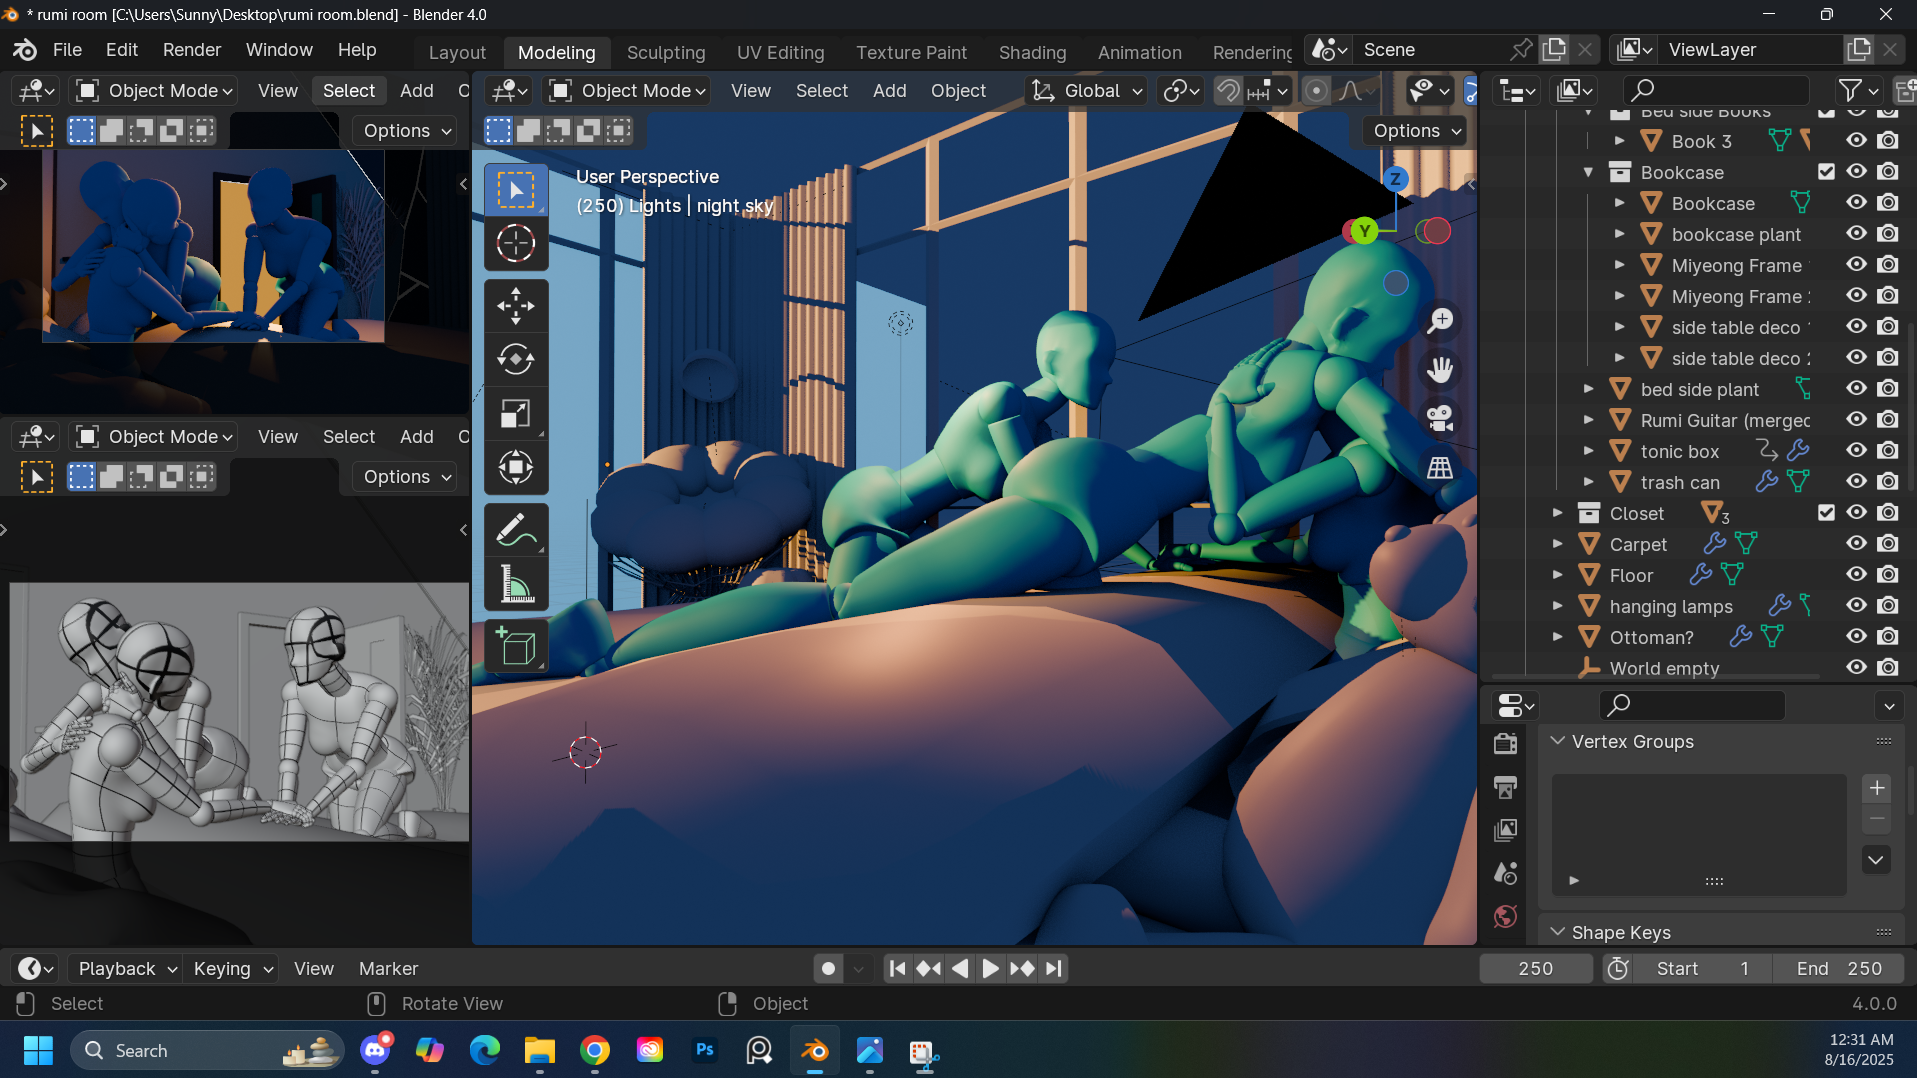Screen dimensions: 1917x1078
Task: Click the Start frame field
Action: coord(1702,968)
